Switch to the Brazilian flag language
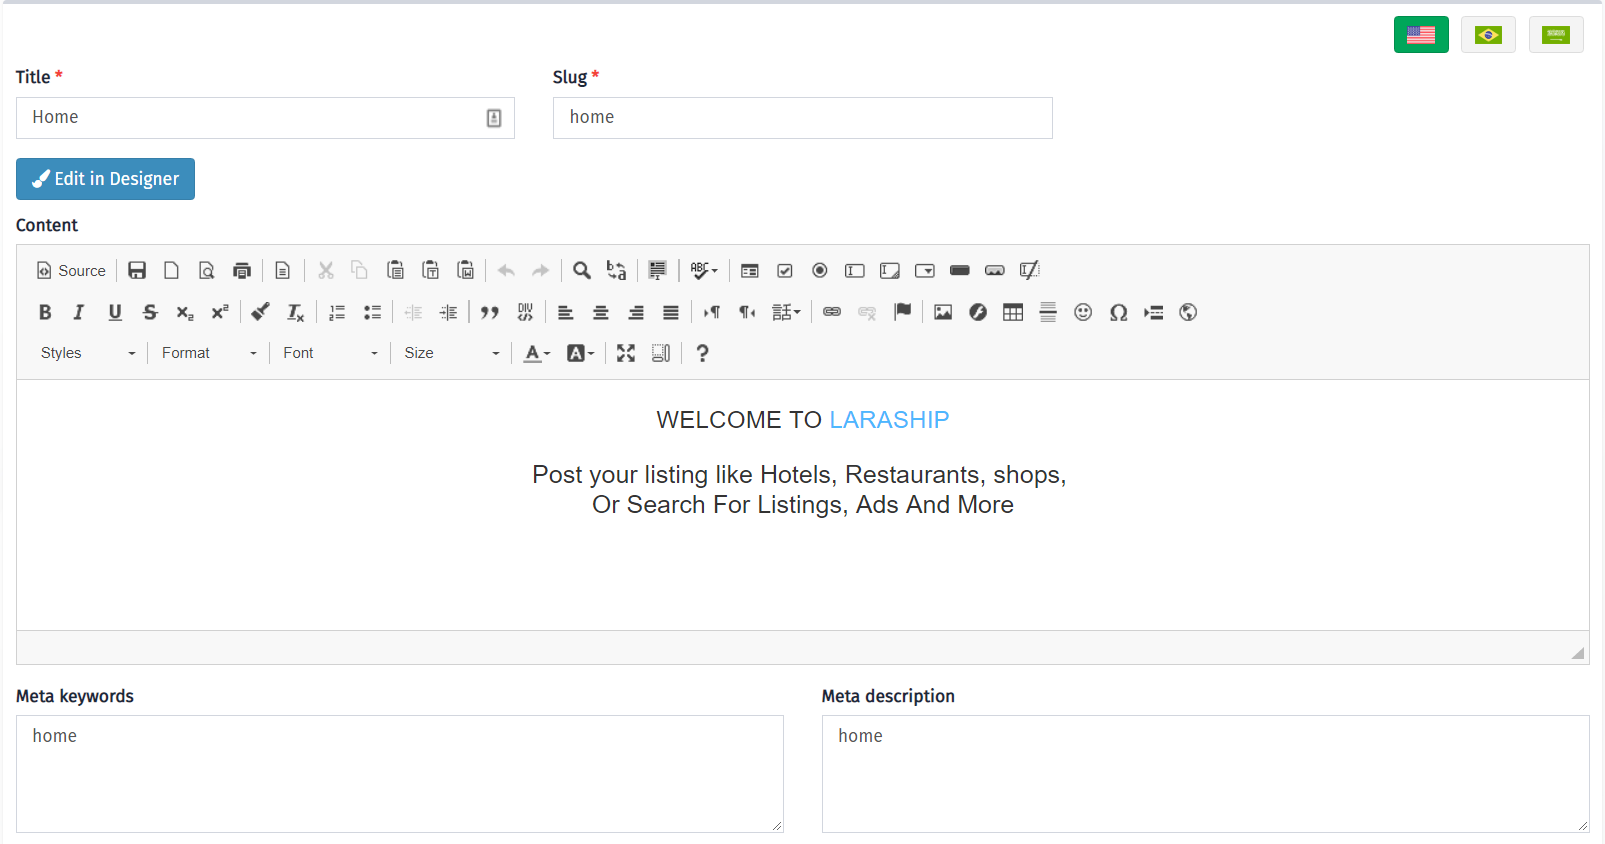Image resolution: width=1605 pixels, height=844 pixels. point(1488,35)
